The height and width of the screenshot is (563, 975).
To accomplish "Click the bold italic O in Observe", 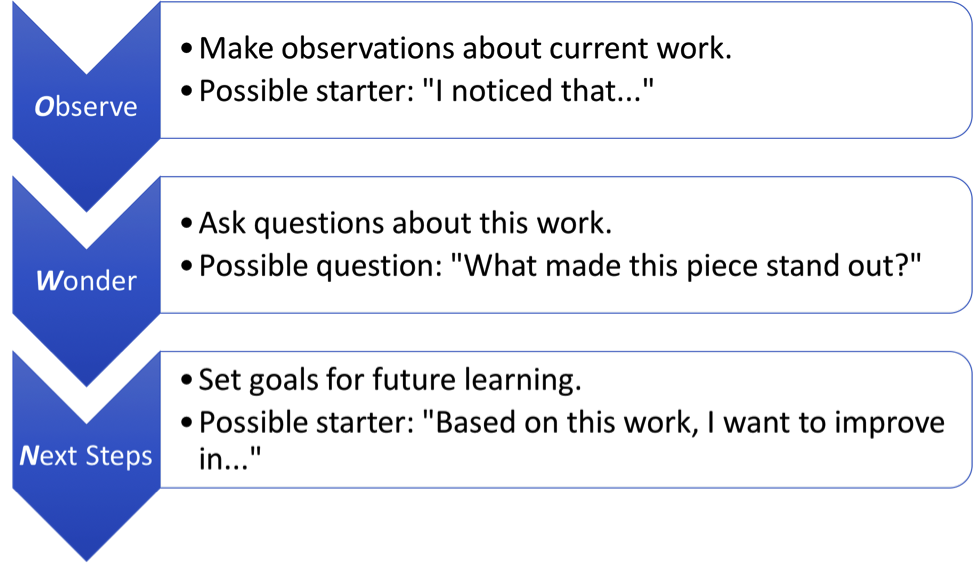I will coord(44,107).
